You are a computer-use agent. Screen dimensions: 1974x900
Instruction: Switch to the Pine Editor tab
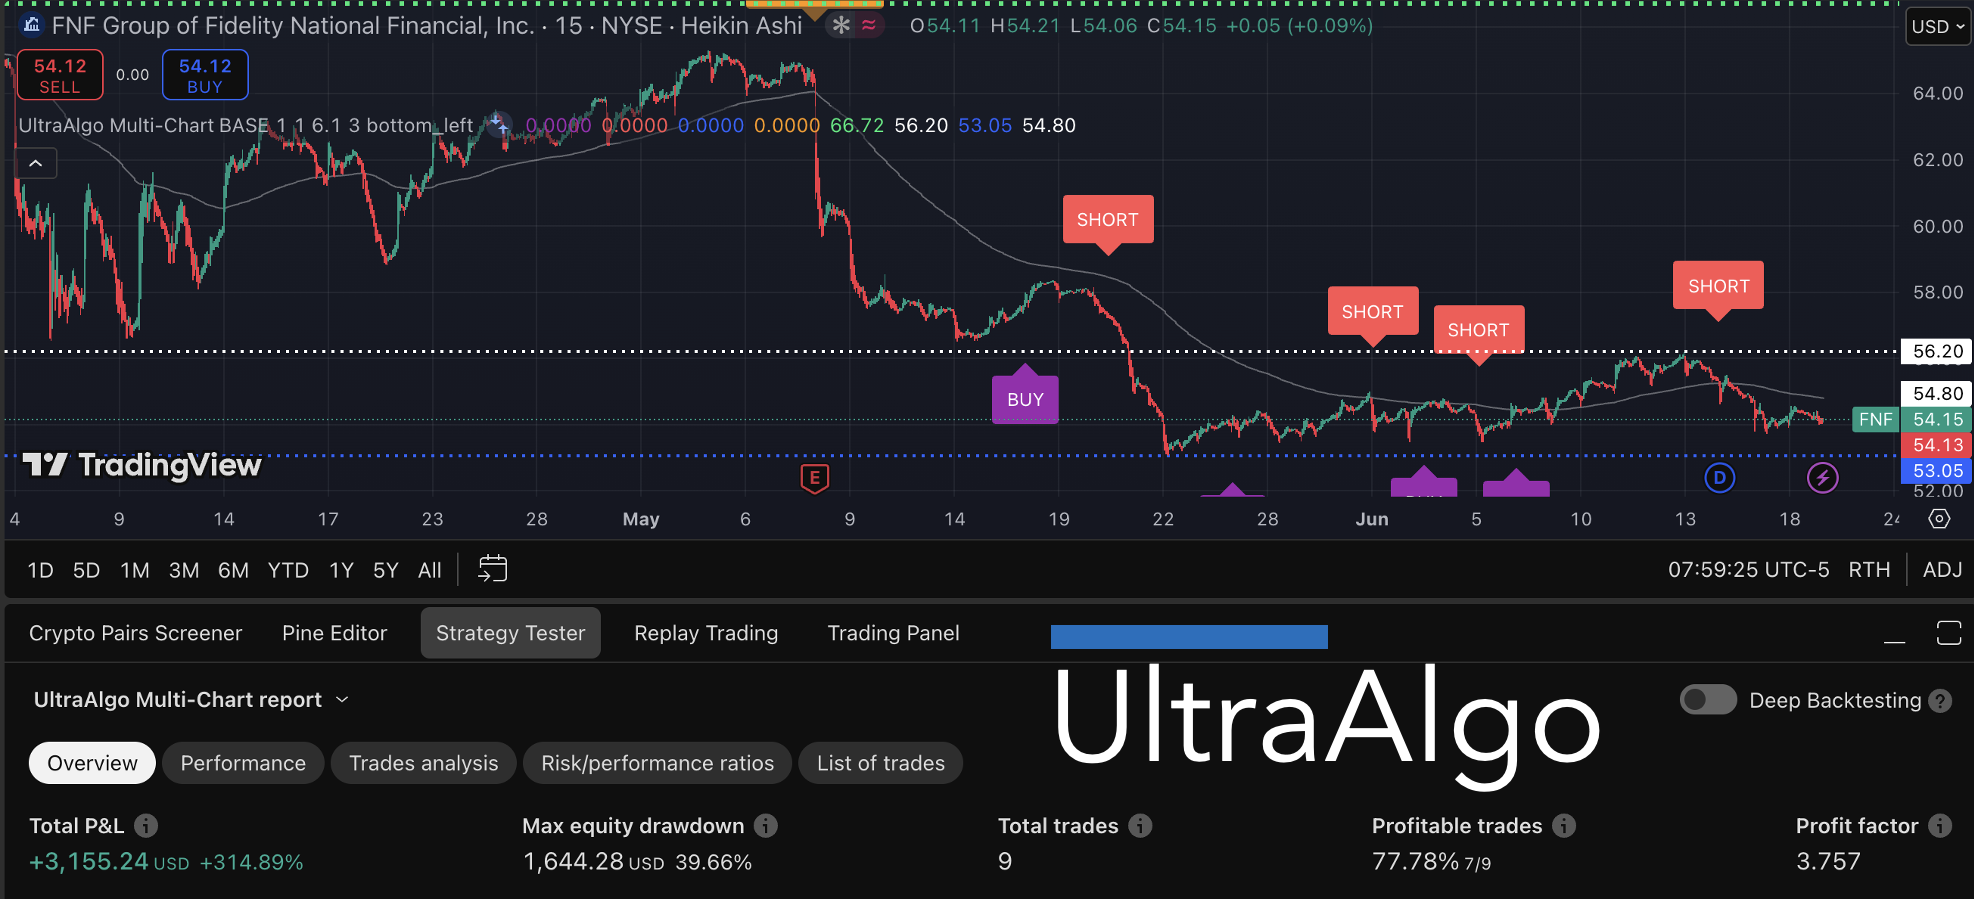pyautogui.click(x=334, y=633)
